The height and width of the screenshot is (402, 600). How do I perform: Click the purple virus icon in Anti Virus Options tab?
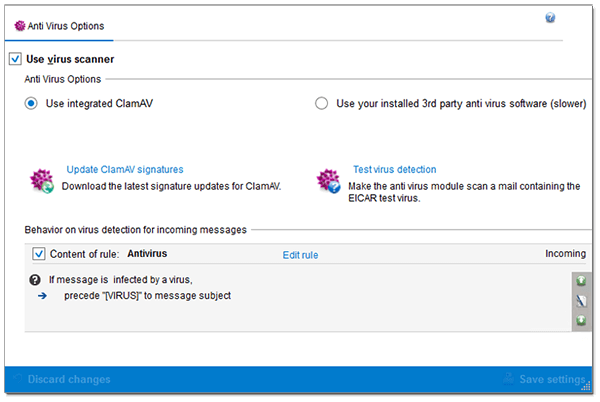pos(20,26)
